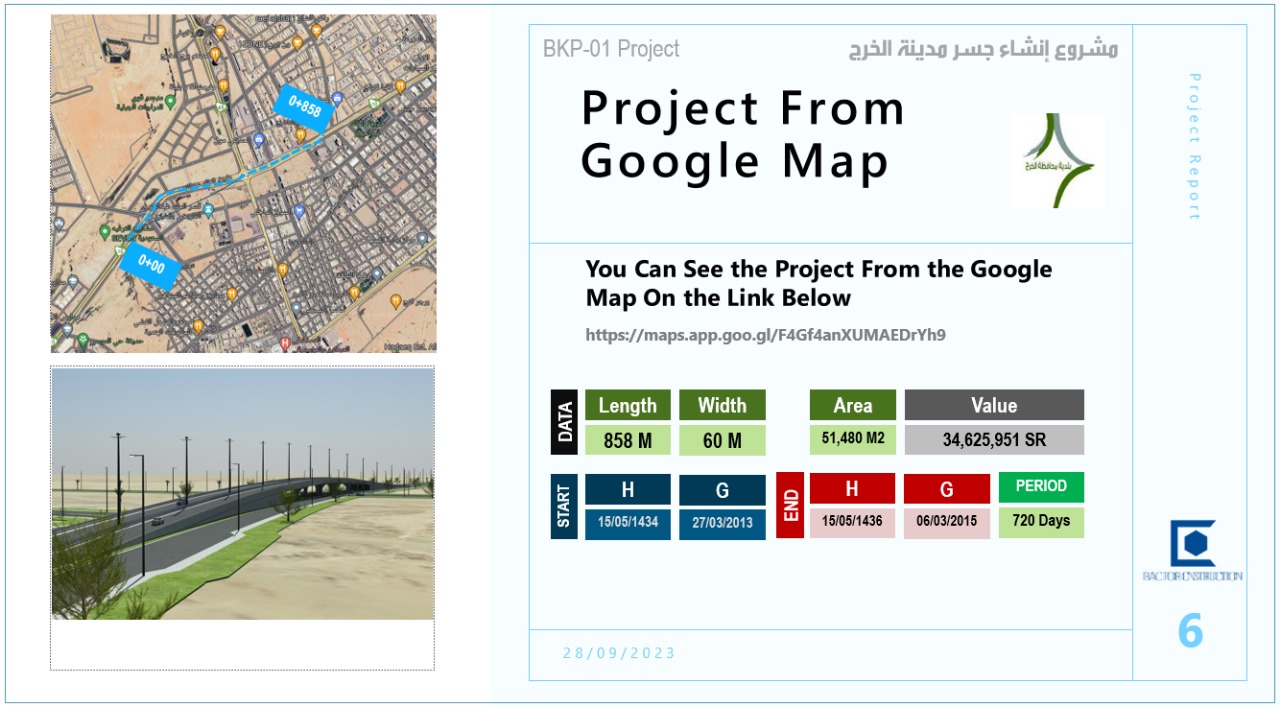This screenshot has height=707, width=1280.
Task: Click the BKP-01 Project header text
Action: click(x=611, y=49)
